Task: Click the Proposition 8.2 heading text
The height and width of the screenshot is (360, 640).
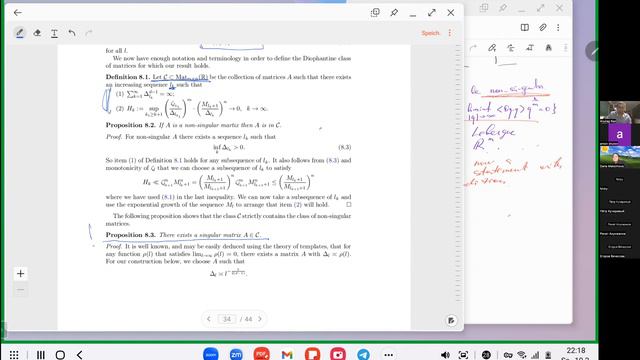Action: [131, 125]
